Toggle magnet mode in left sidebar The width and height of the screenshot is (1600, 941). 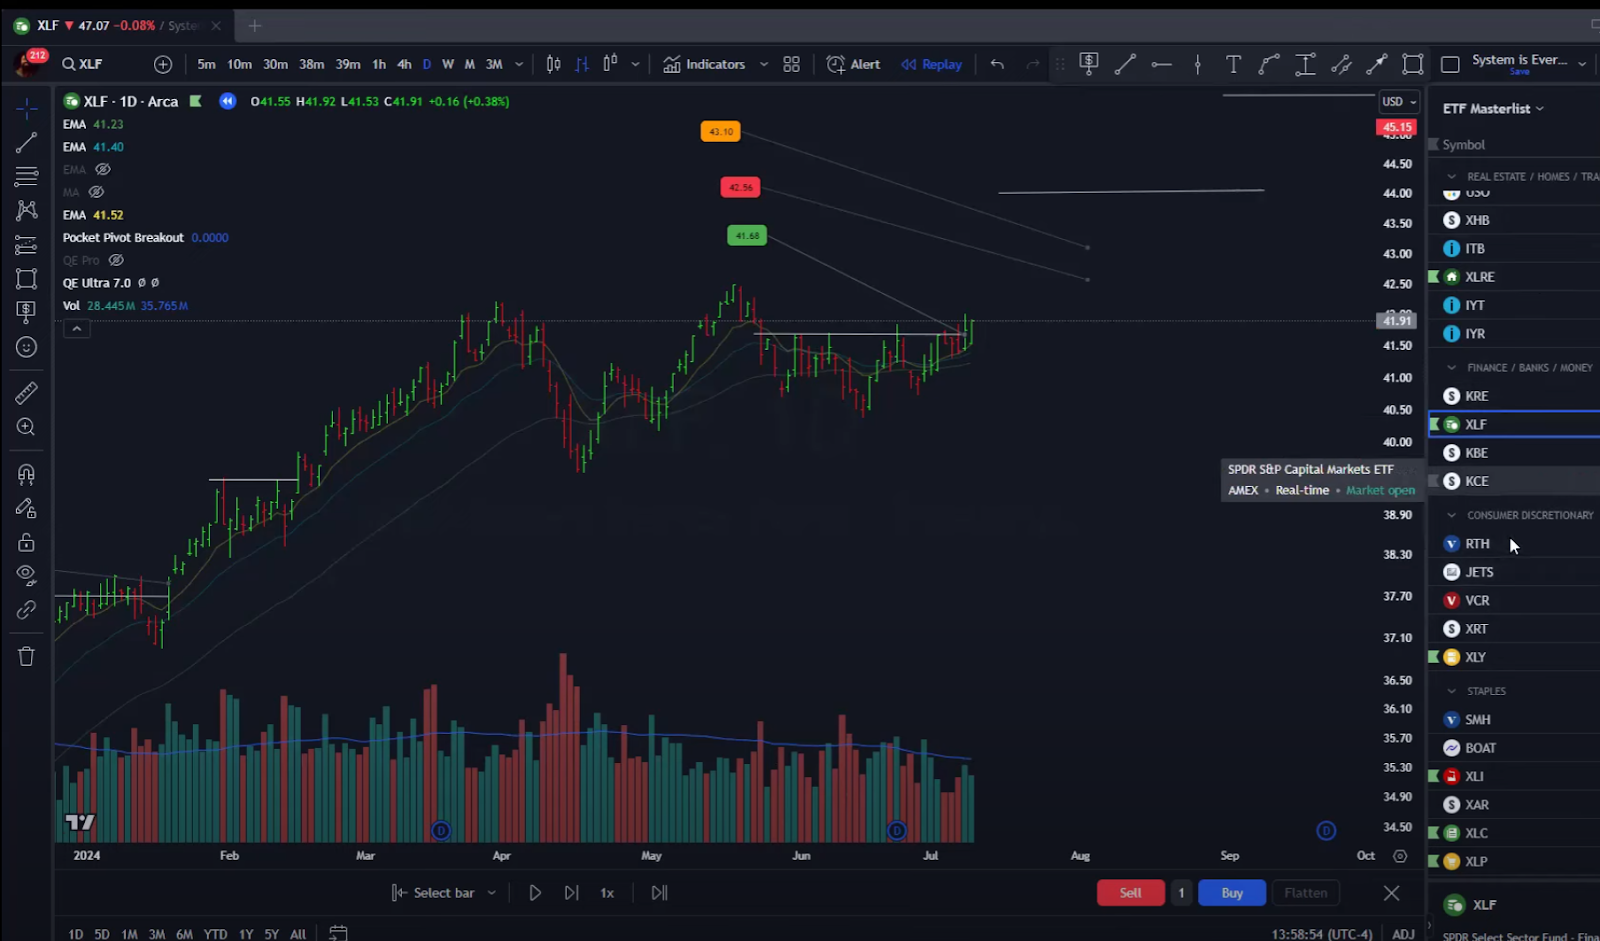point(26,474)
